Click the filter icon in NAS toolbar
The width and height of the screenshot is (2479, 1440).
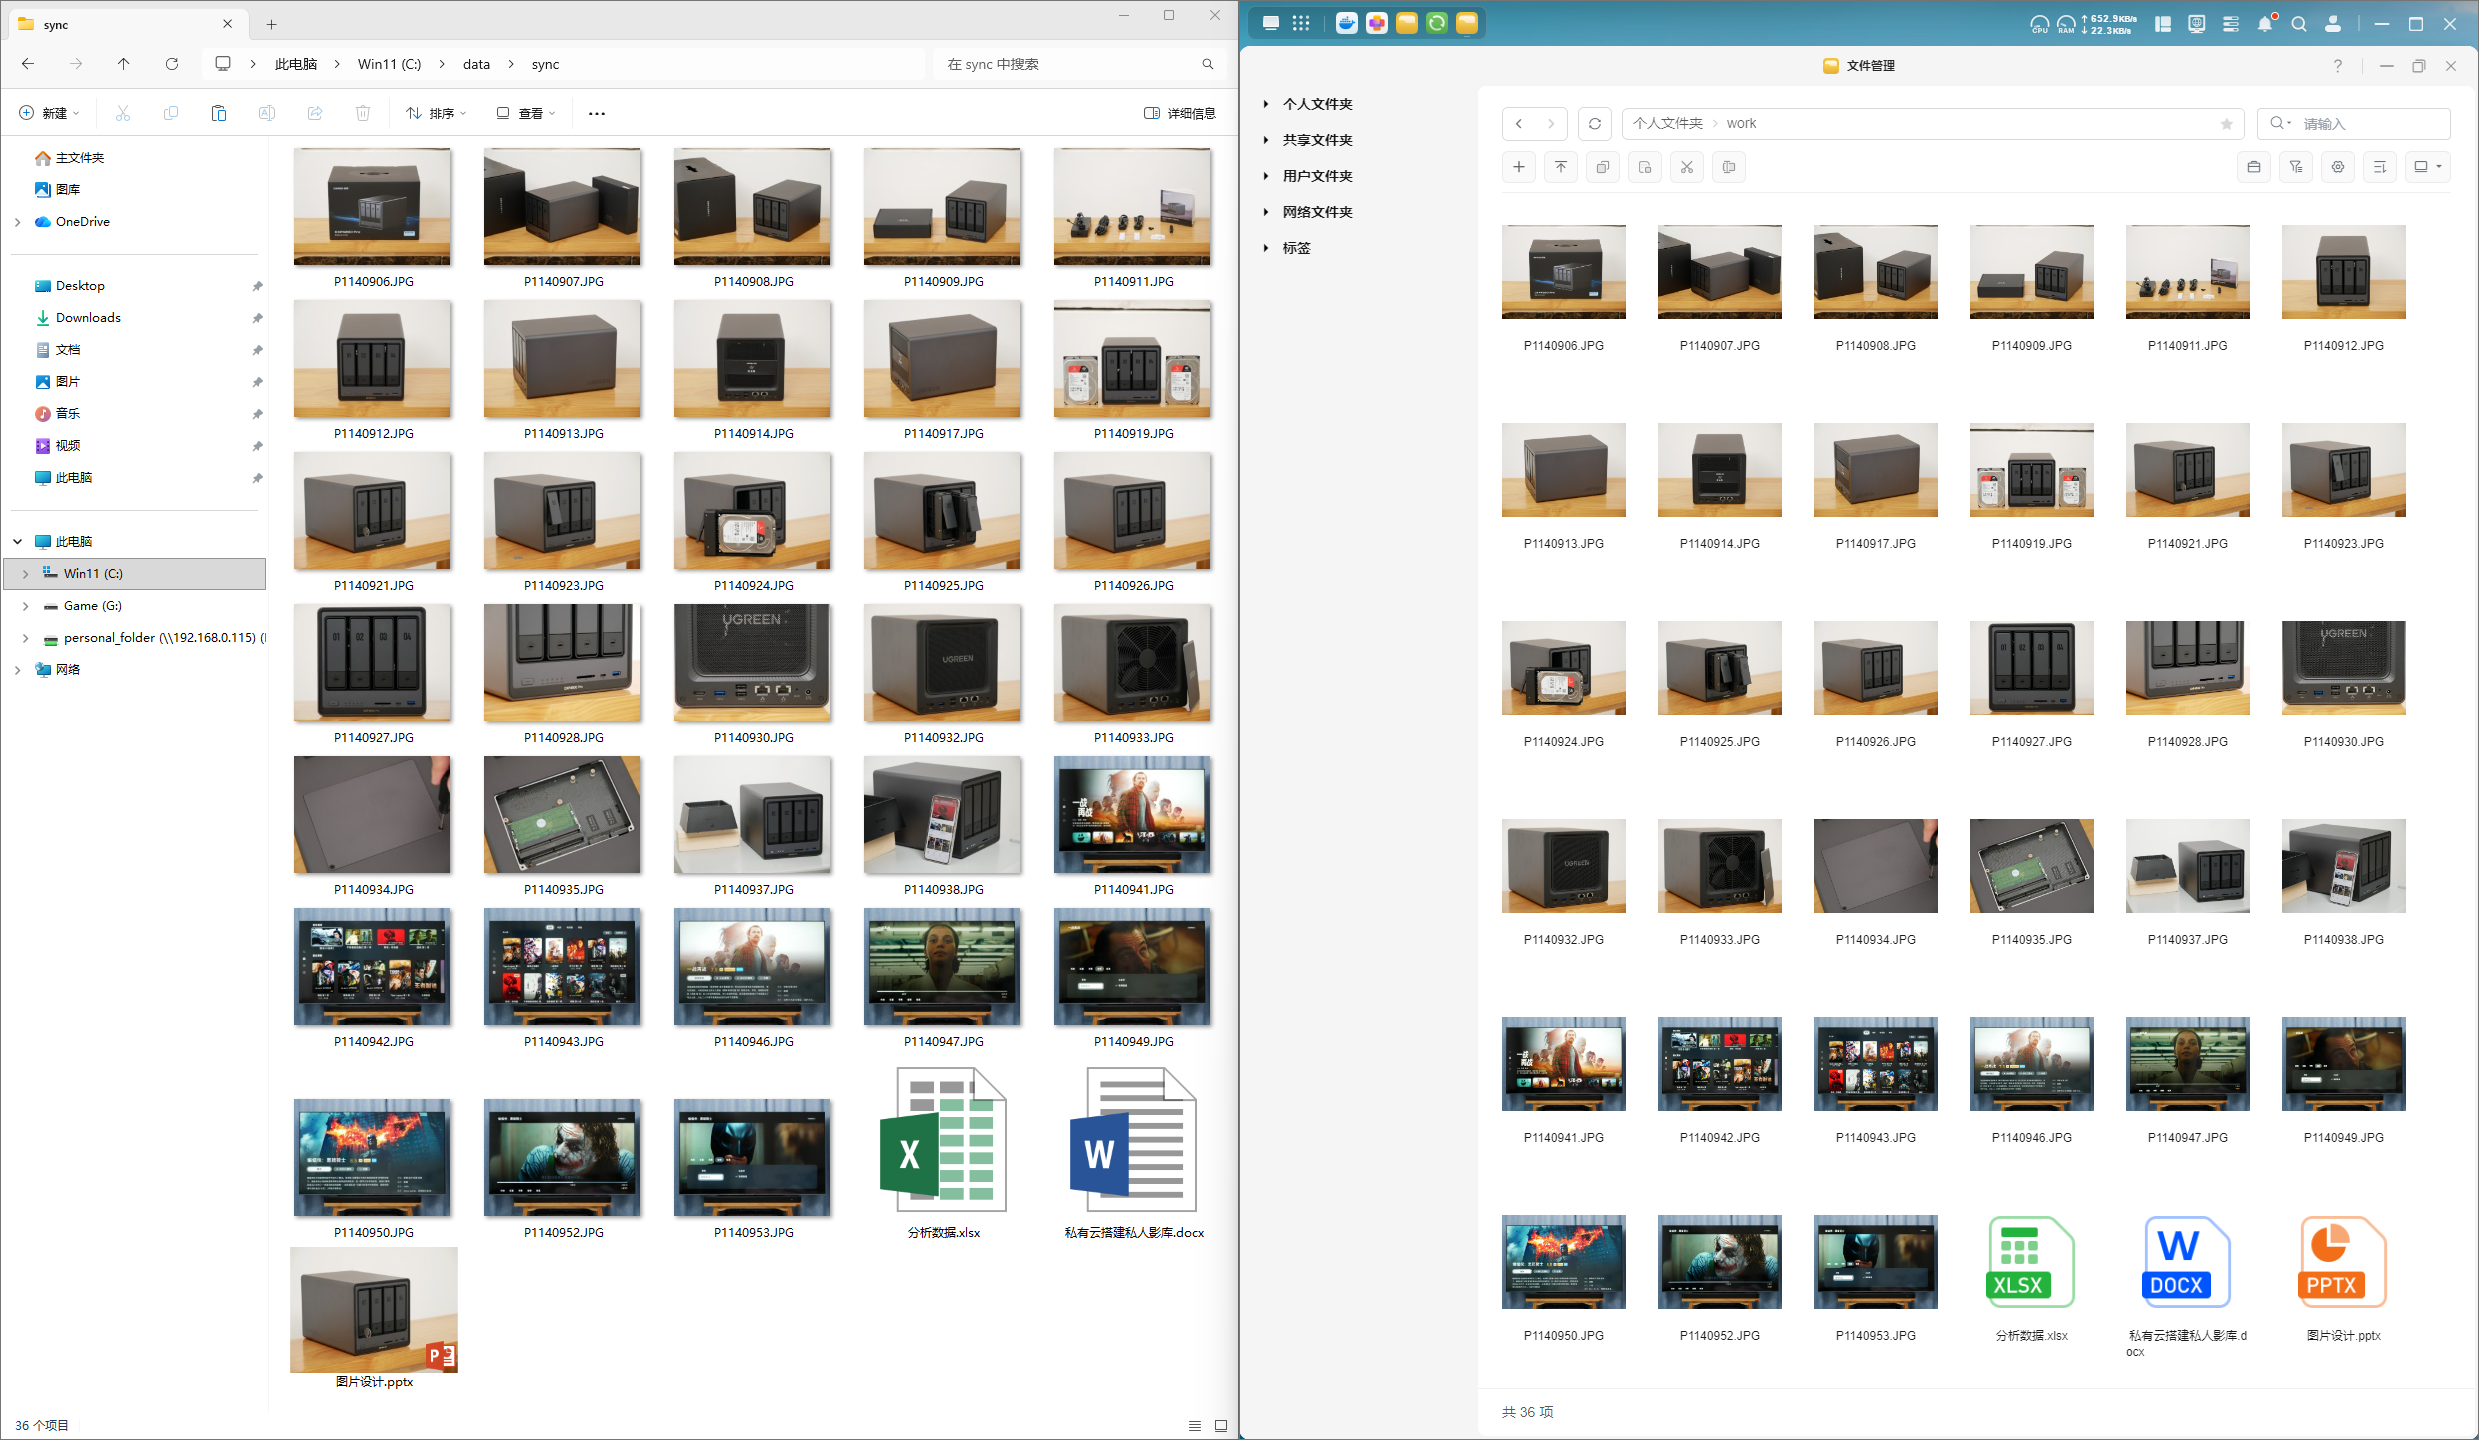pos(2295,167)
